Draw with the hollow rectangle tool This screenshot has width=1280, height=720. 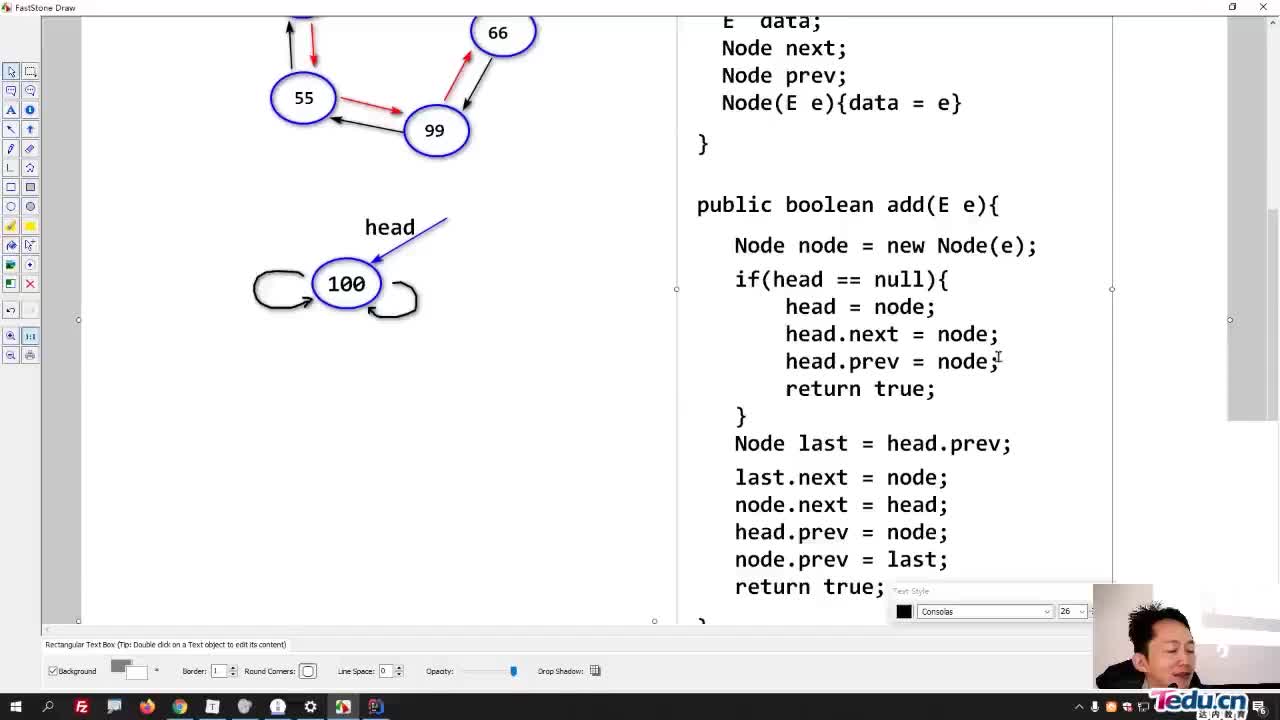coord(11,187)
